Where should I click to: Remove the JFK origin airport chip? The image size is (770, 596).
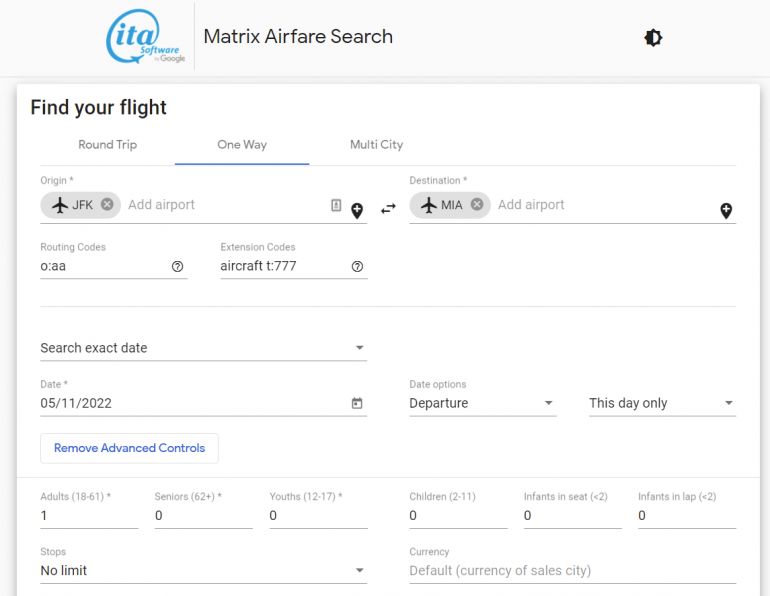pyautogui.click(x=107, y=205)
